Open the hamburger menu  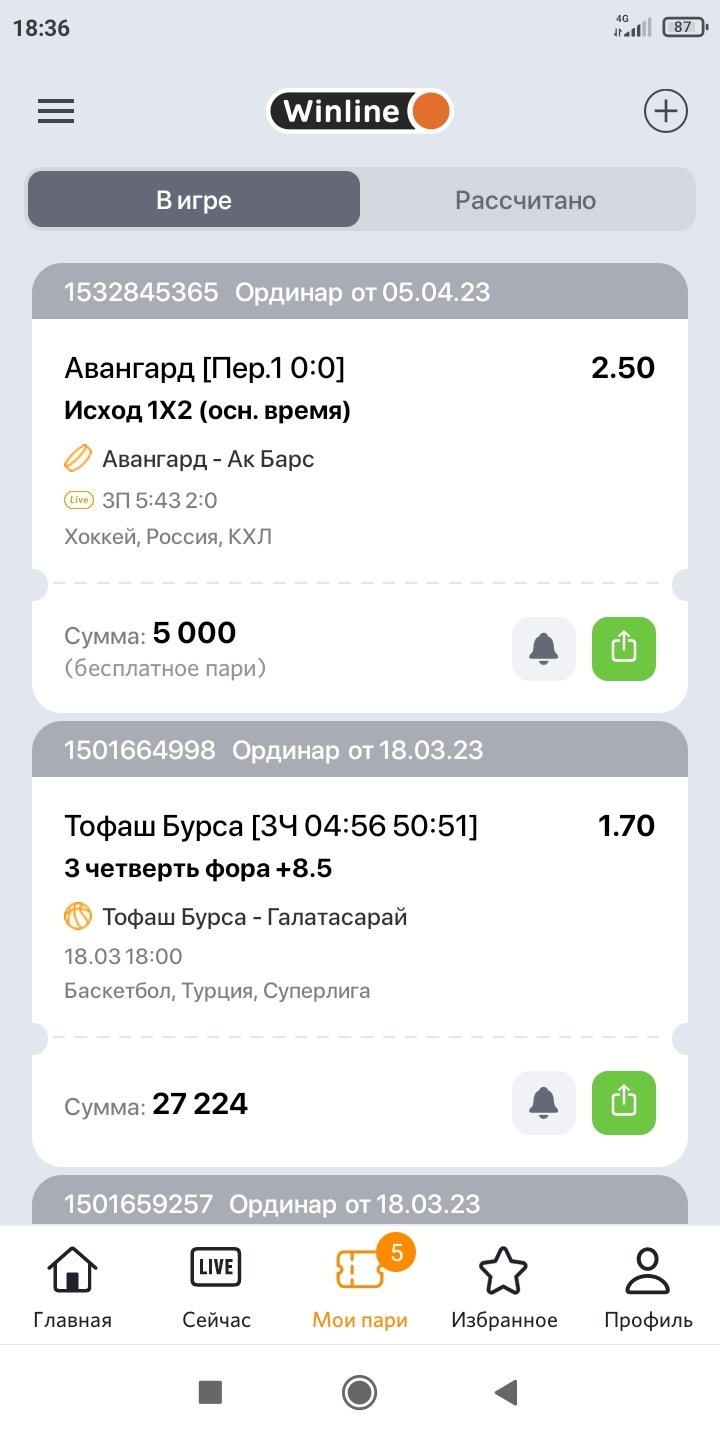(x=56, y=111)
